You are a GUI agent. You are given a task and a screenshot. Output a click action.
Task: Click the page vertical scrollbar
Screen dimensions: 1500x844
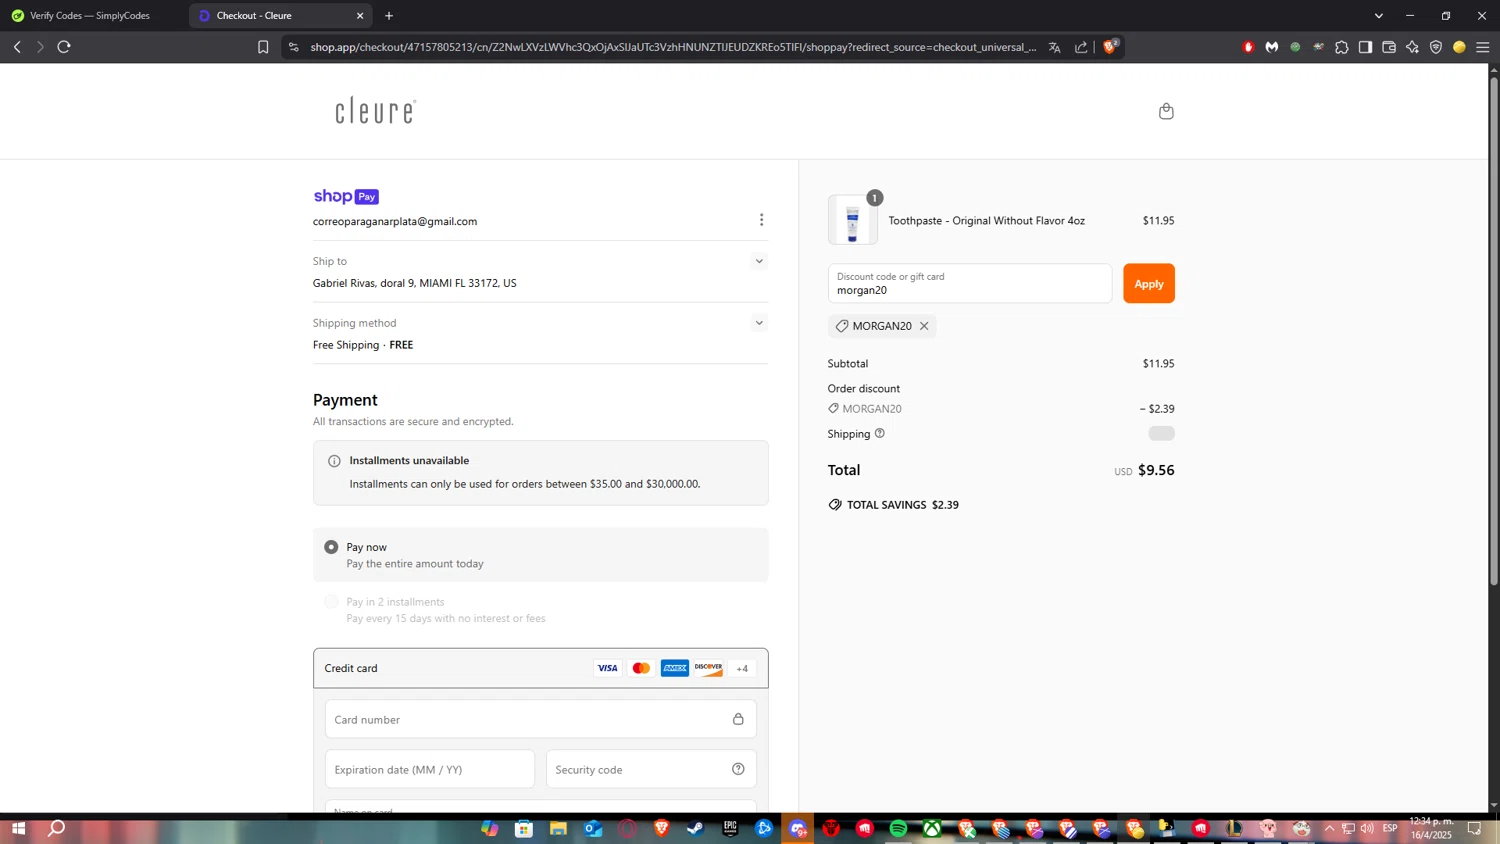click(1494, 330)
